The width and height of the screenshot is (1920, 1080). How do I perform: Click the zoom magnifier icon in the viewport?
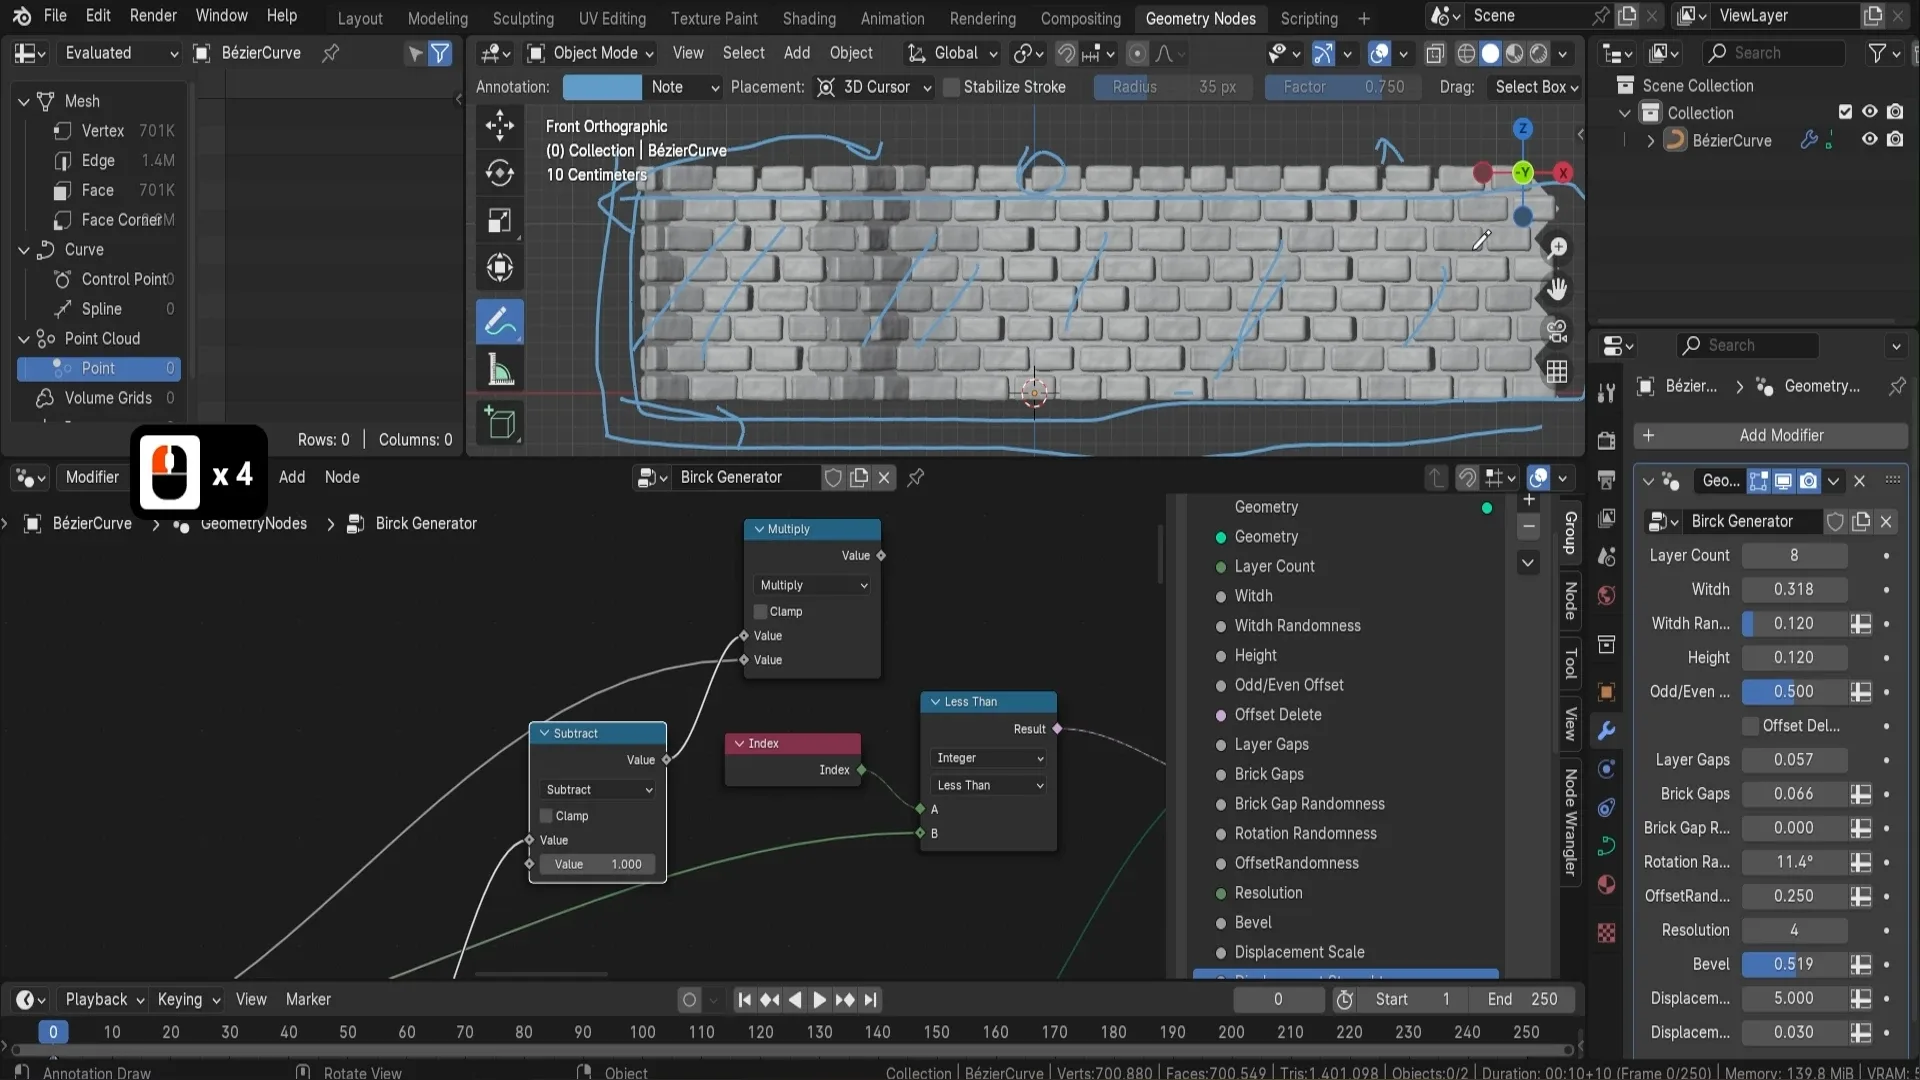1557,247
